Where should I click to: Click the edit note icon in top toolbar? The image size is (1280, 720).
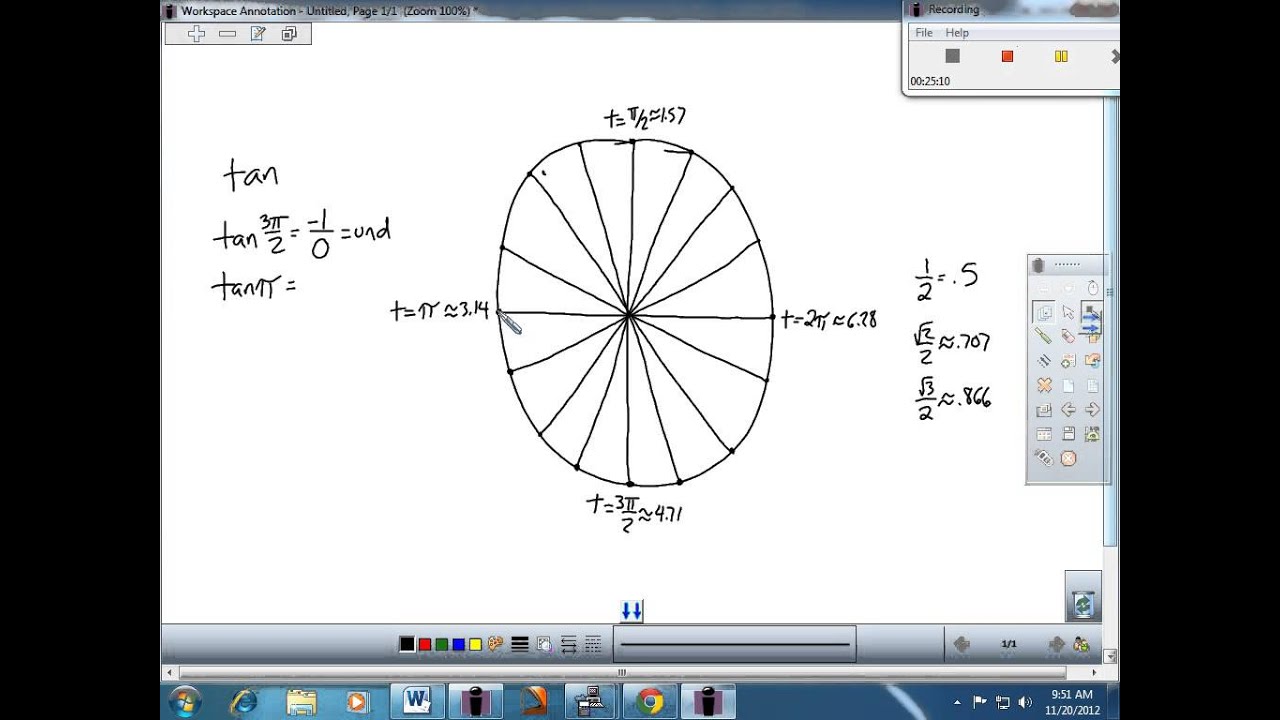tap(258, 34)
